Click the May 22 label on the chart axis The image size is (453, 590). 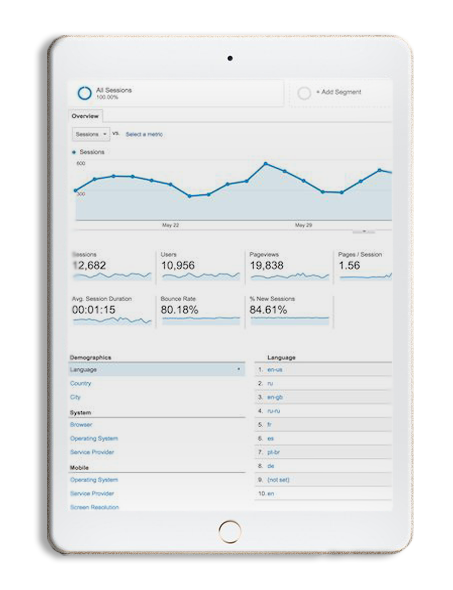click(x=170, y=225)
